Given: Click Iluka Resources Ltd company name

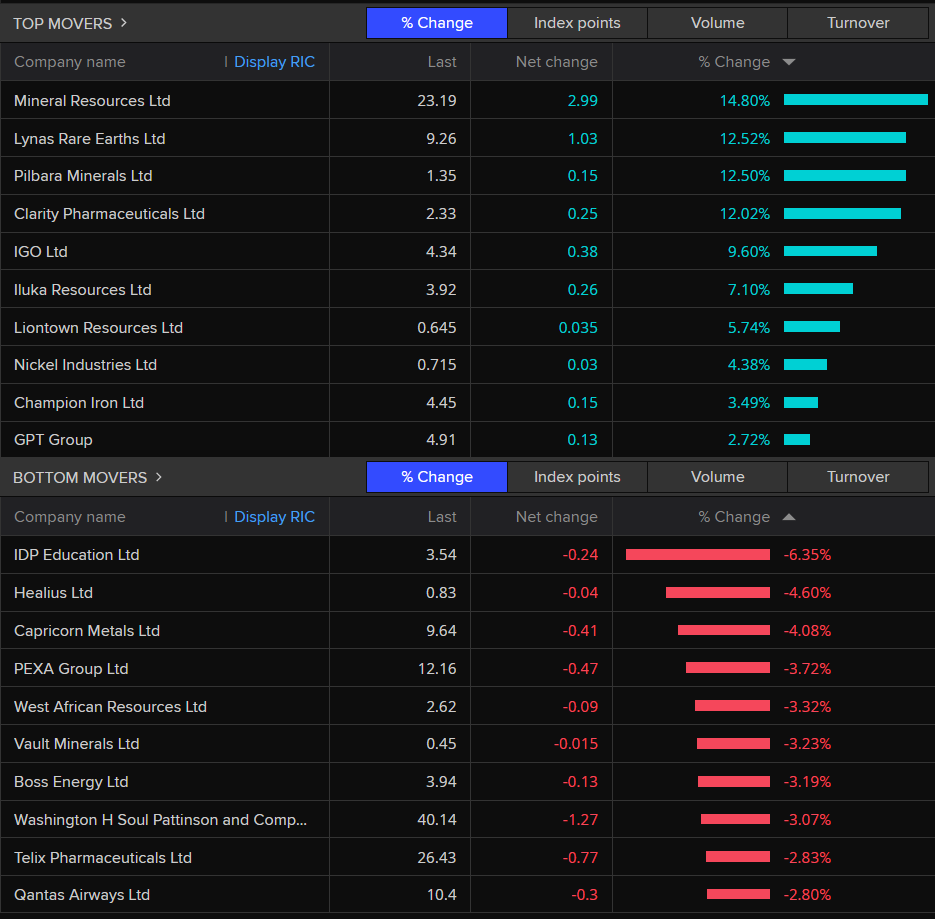Looking at the screenshot, I should tap(83, 290).
